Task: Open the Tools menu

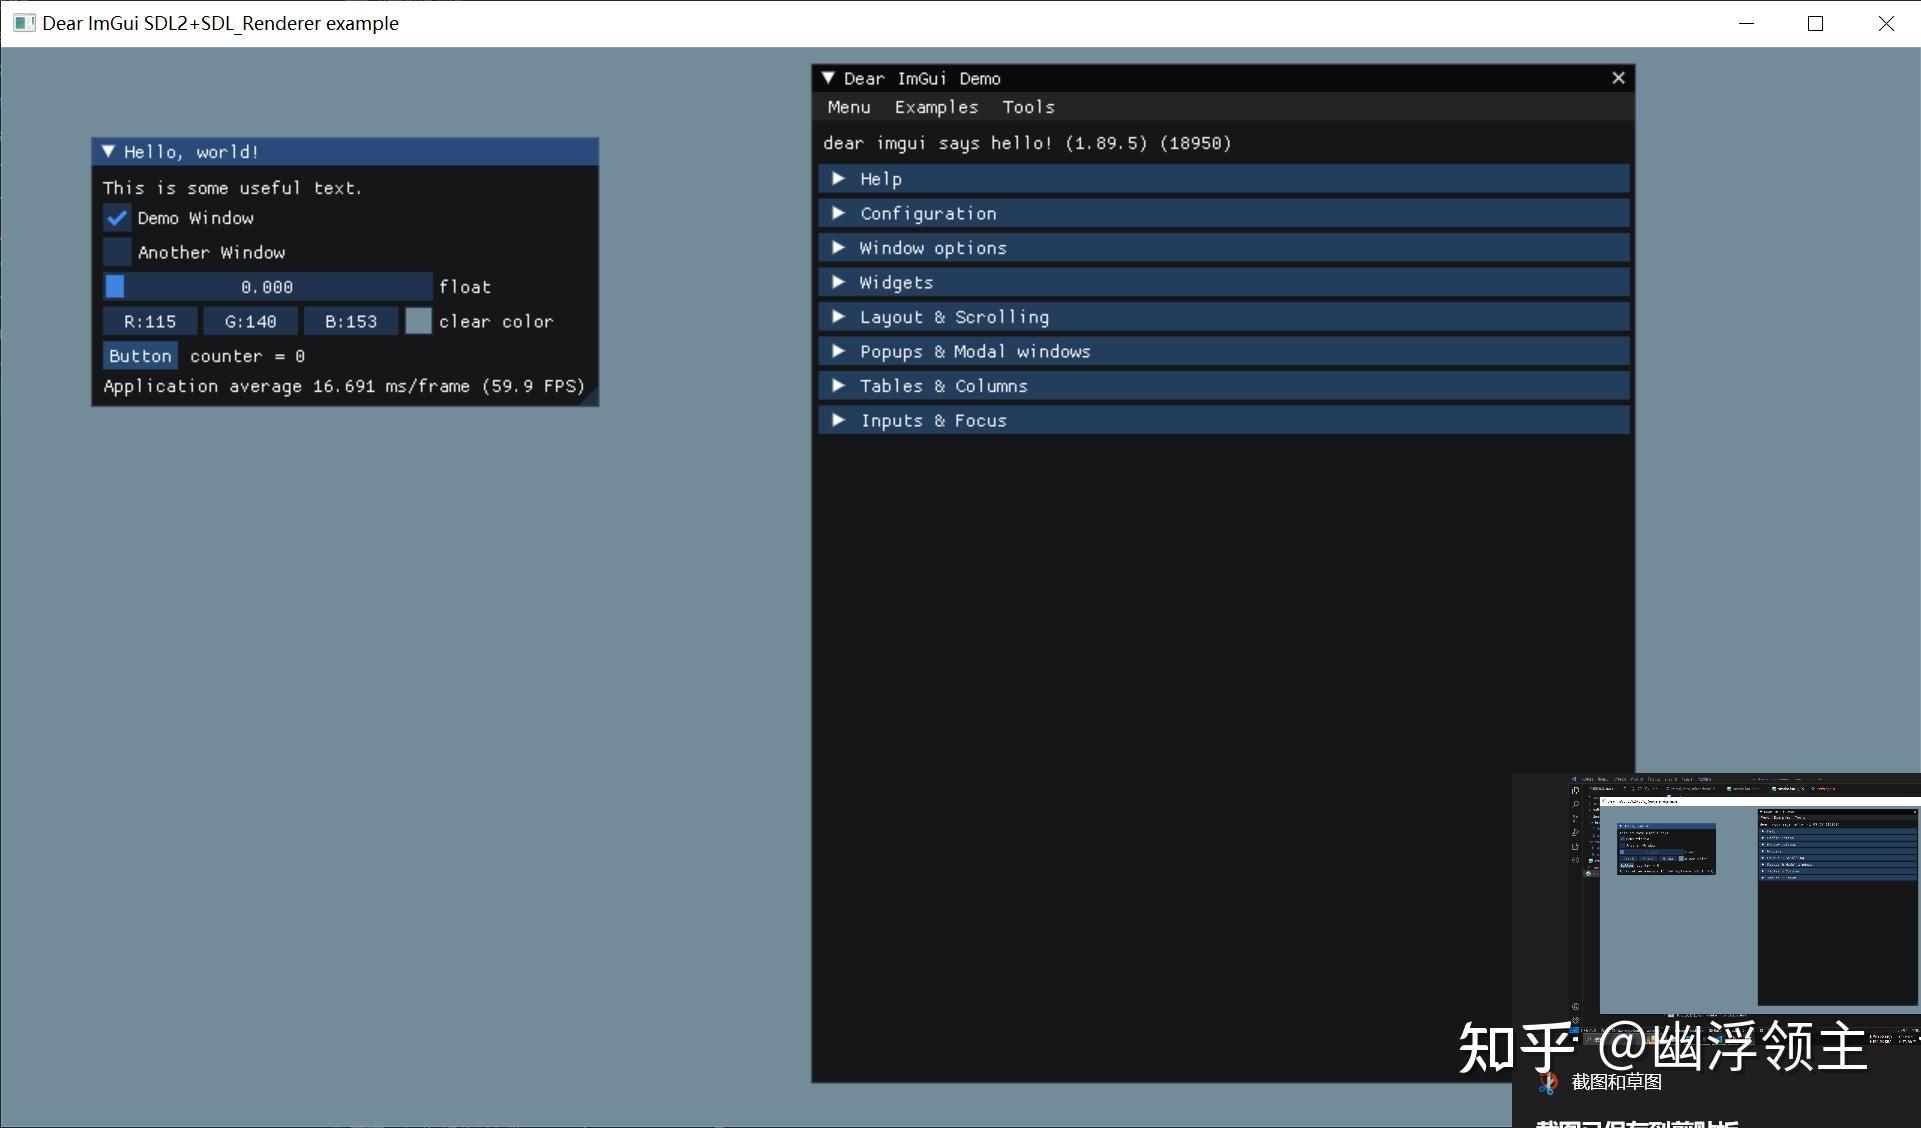Action: click(1029, 107)
